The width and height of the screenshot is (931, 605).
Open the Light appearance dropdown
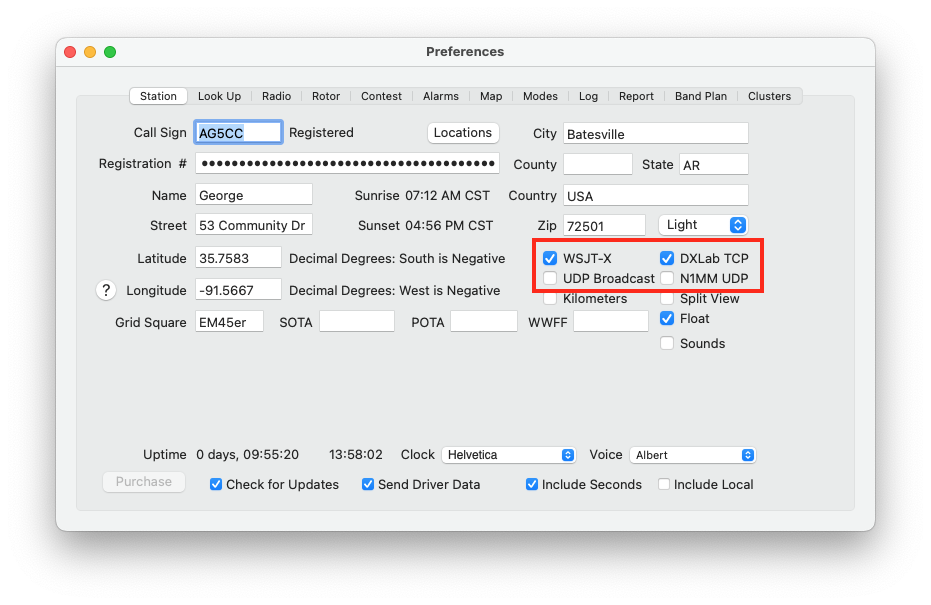click(x=703, y=225)
